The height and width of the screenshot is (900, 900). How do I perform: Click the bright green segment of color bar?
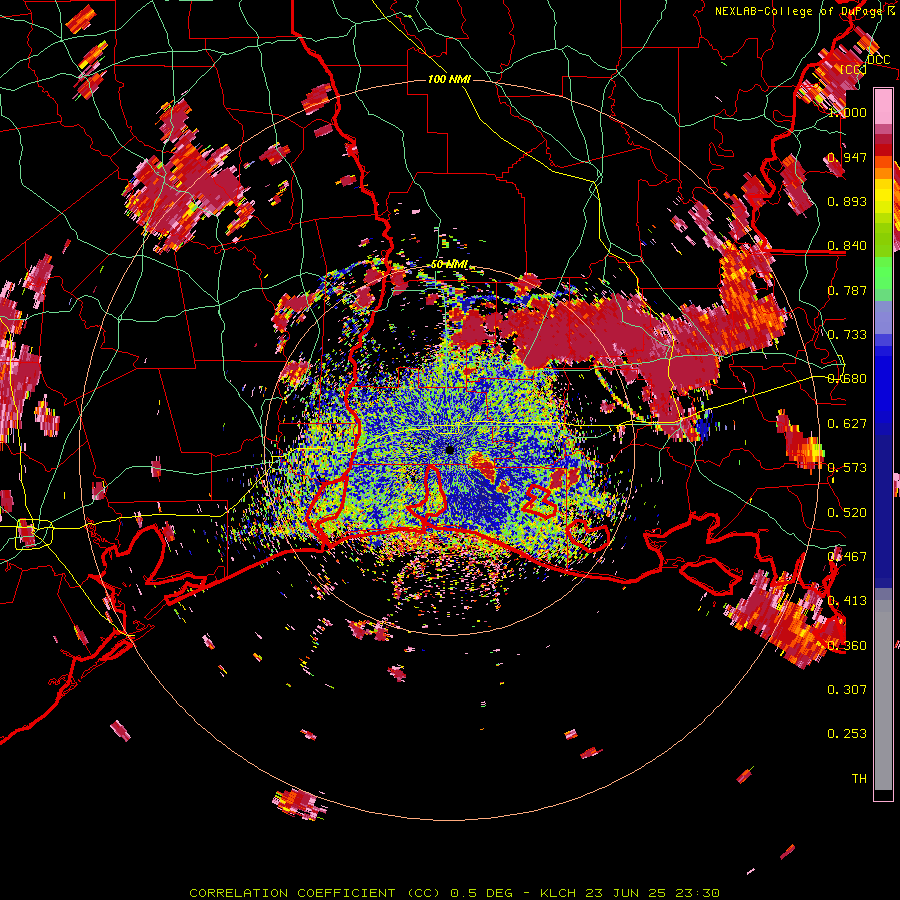[883, 273]
